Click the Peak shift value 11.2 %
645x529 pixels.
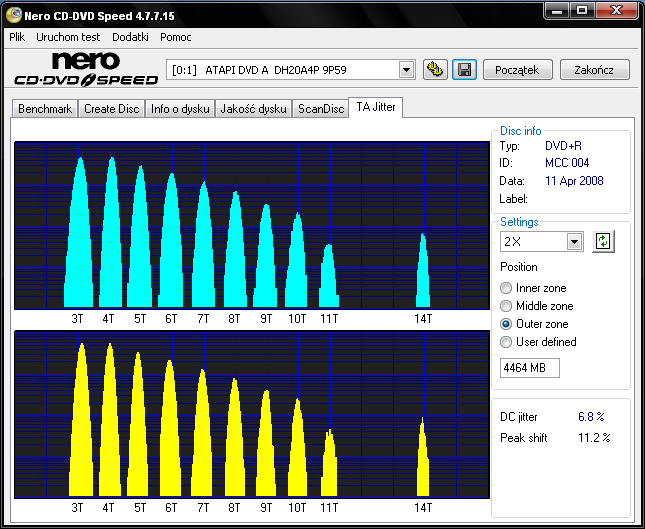[594, 438]
